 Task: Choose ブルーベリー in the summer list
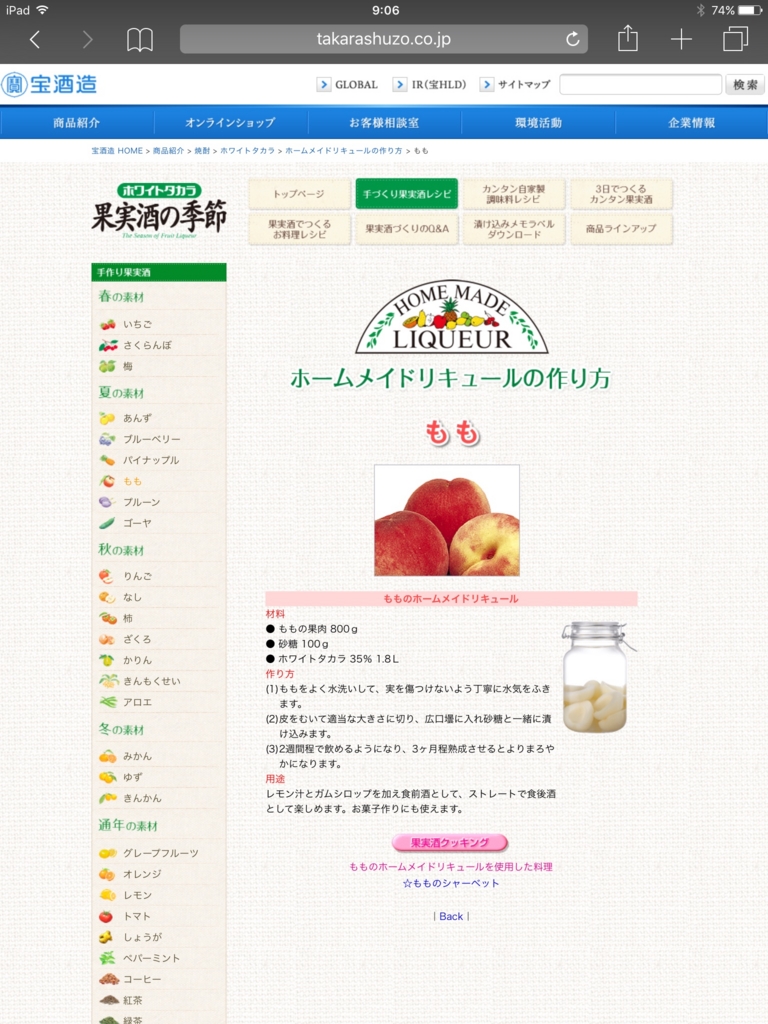coord(151,439)
